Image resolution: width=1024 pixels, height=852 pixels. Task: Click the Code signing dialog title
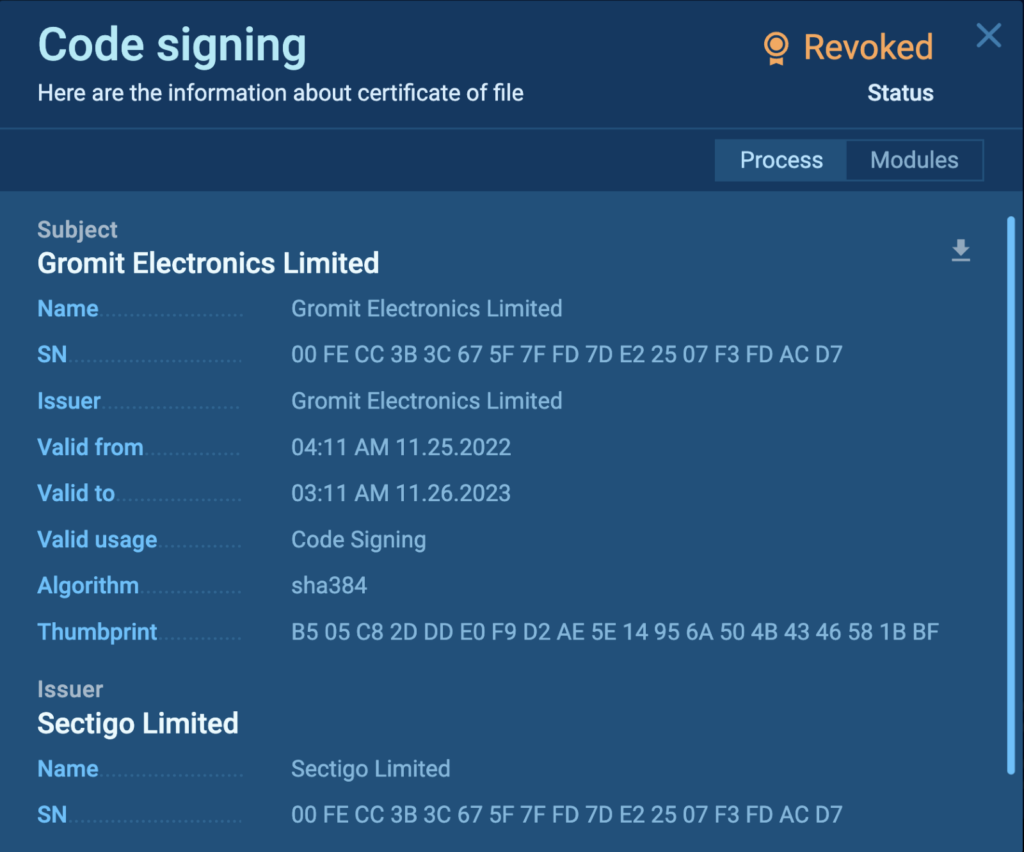pyautogui.click(x=172, y=46)
